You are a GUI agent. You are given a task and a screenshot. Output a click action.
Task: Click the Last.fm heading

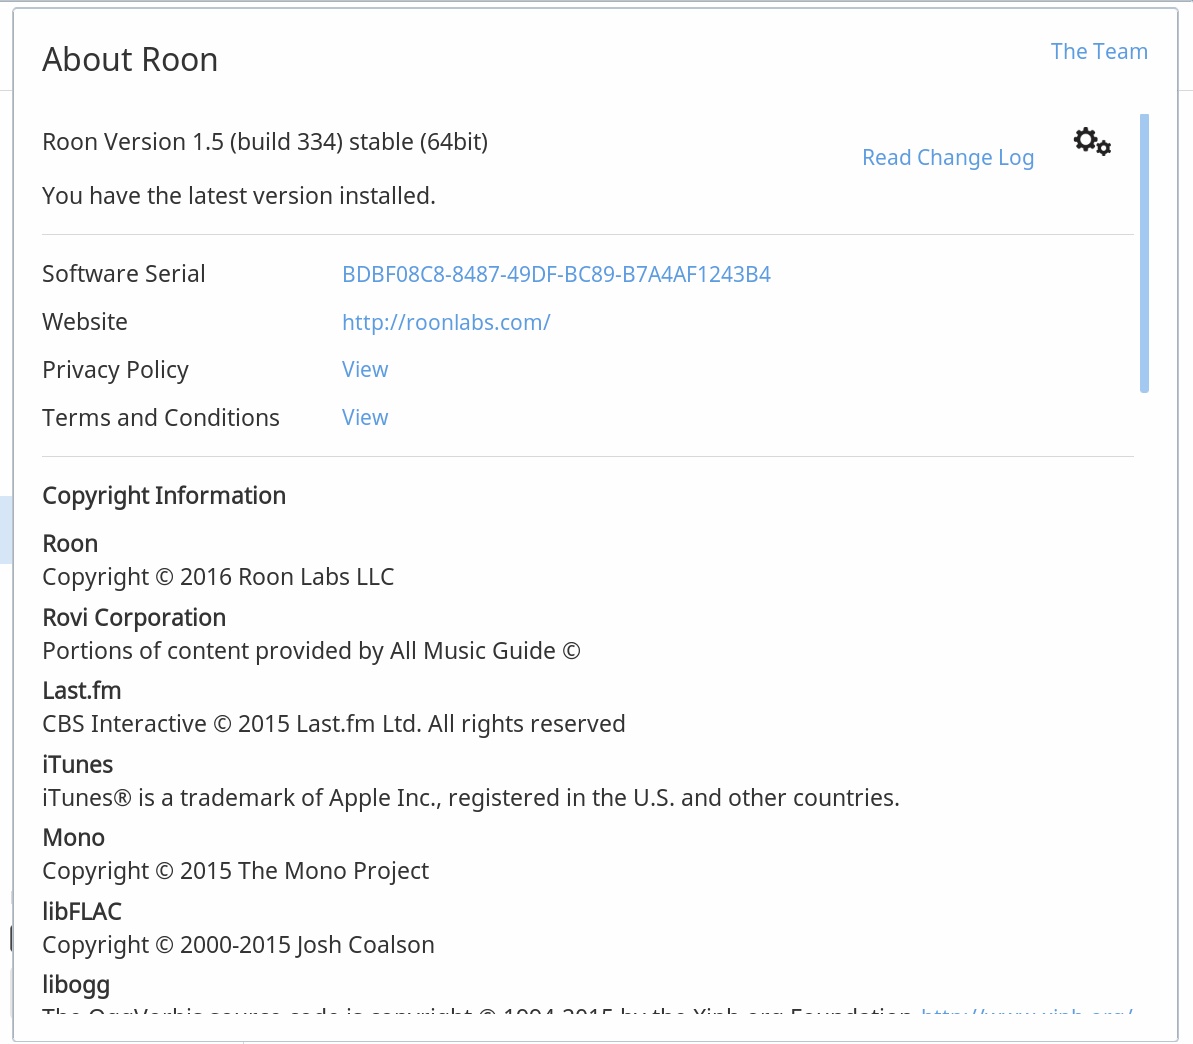pyautogui.click(x=81, y=691)
